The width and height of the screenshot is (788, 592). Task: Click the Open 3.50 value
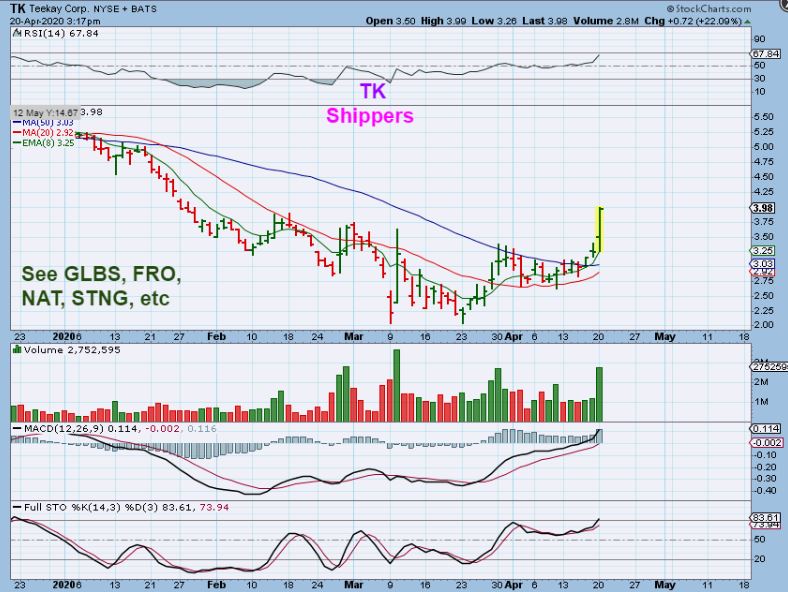[x=390, y=21]
